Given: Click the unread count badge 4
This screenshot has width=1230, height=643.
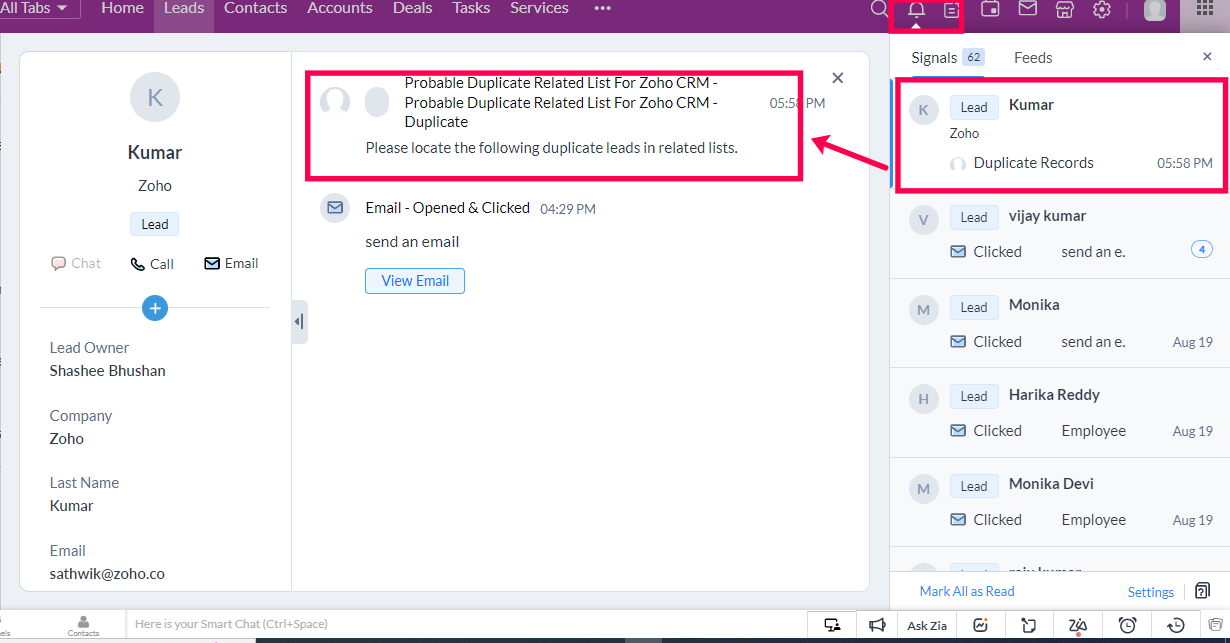Looking at the screenshot, I should point(1202,249).
